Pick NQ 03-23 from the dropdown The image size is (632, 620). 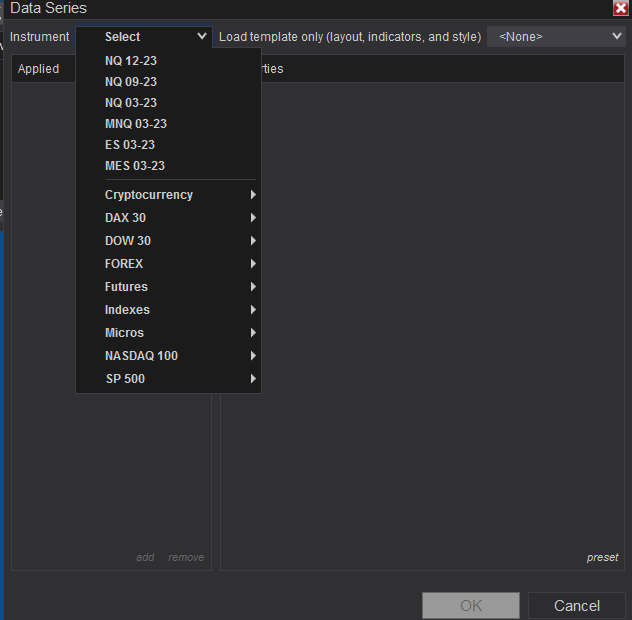pyautogui.click(x=168, y=103)
